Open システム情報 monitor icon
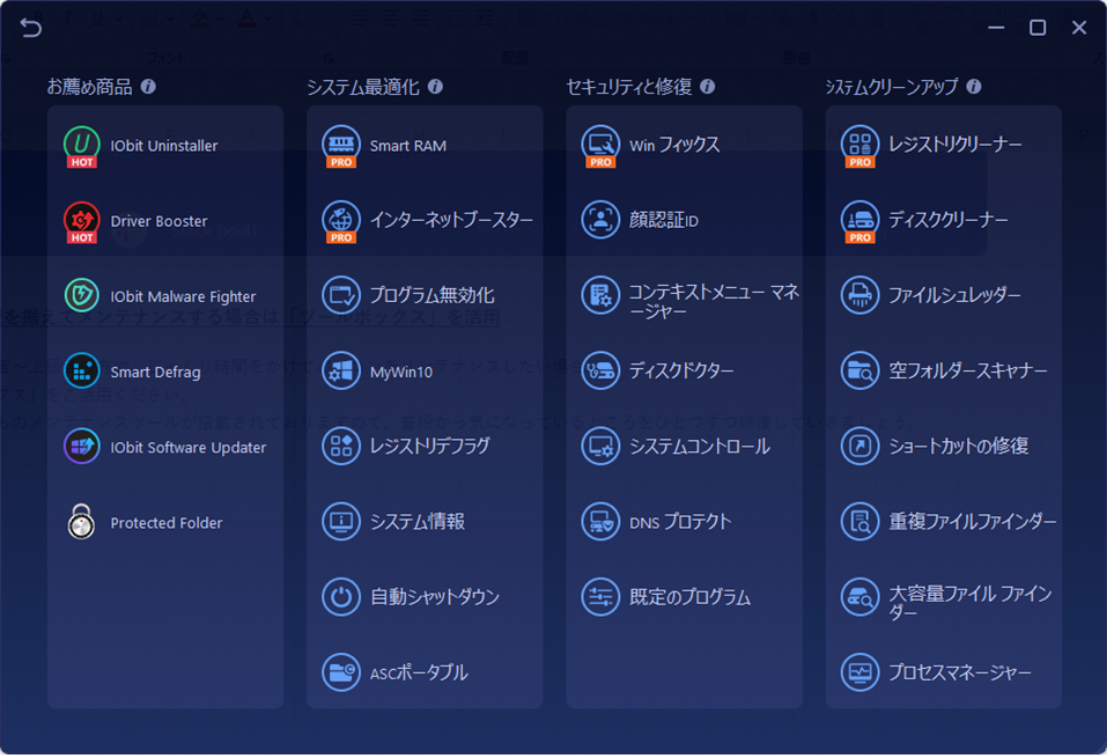The image size is (1107, 755). [x=341, y=521]
